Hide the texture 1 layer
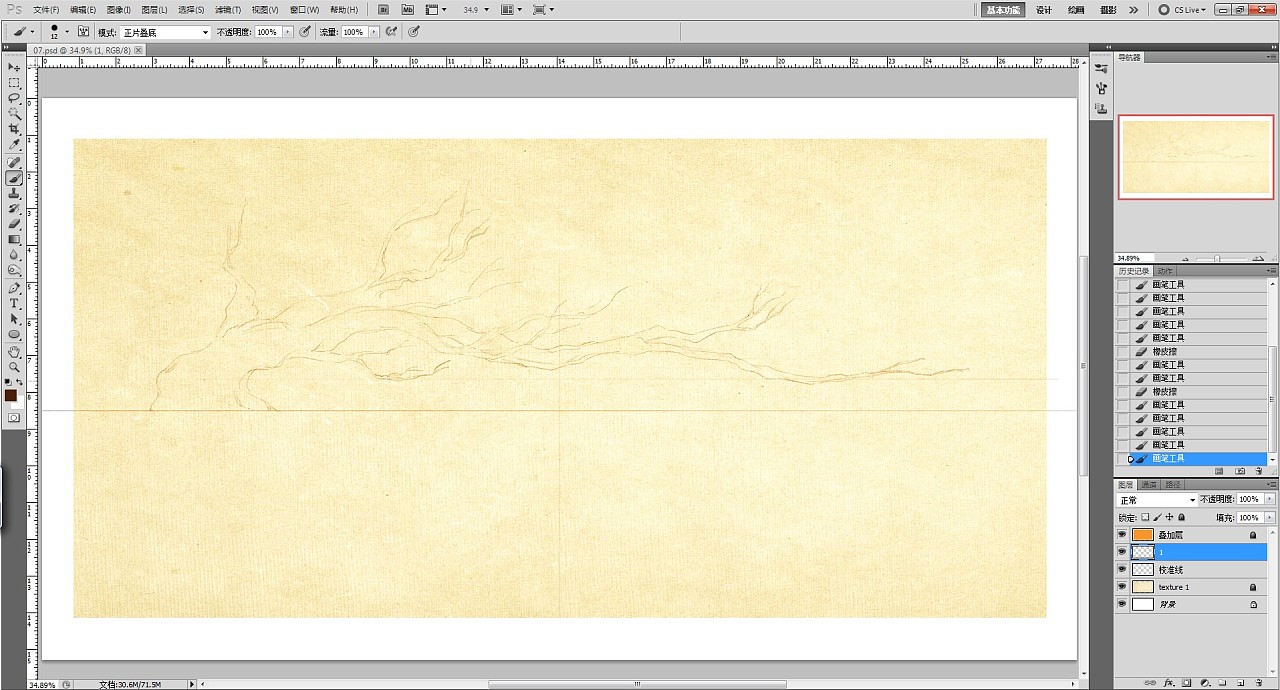1280x690 pixels. (x=1122, y=587)
